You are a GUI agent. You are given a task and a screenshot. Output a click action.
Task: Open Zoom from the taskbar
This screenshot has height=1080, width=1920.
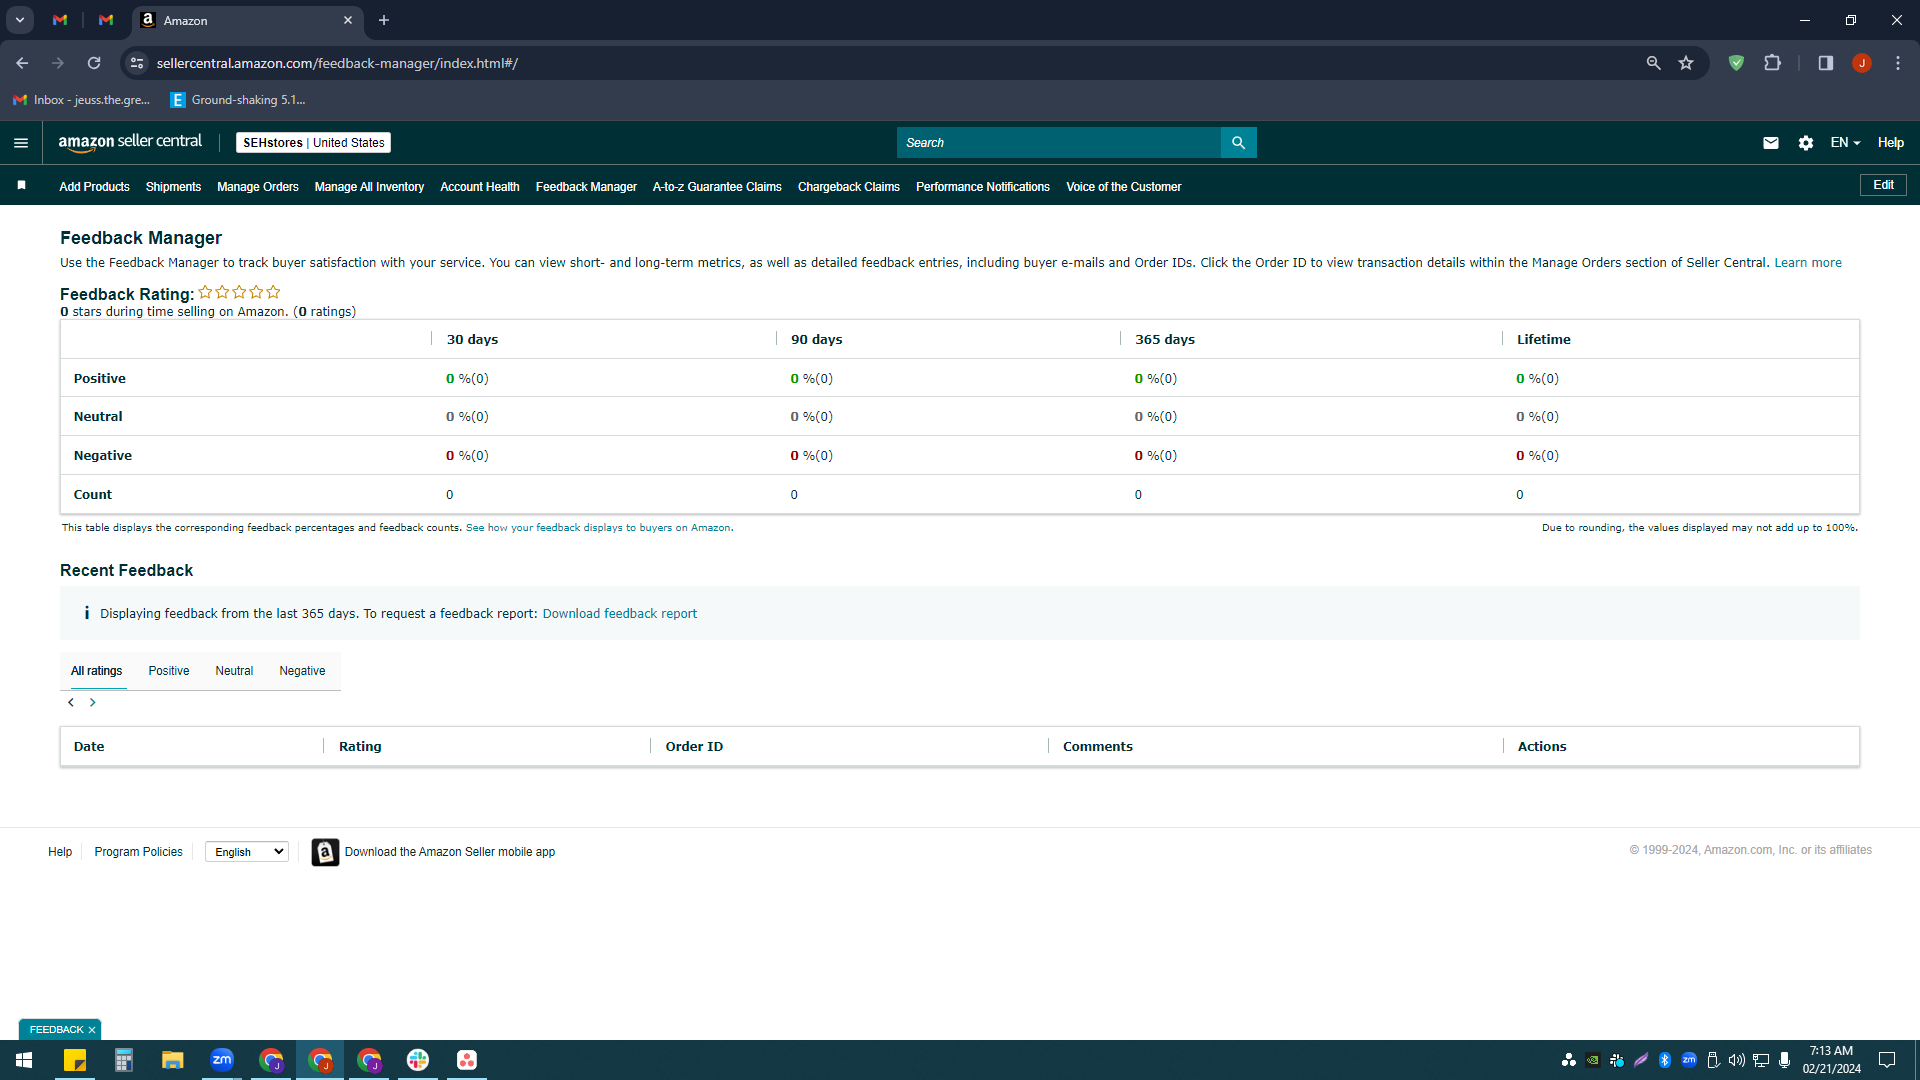(222, 1060)
